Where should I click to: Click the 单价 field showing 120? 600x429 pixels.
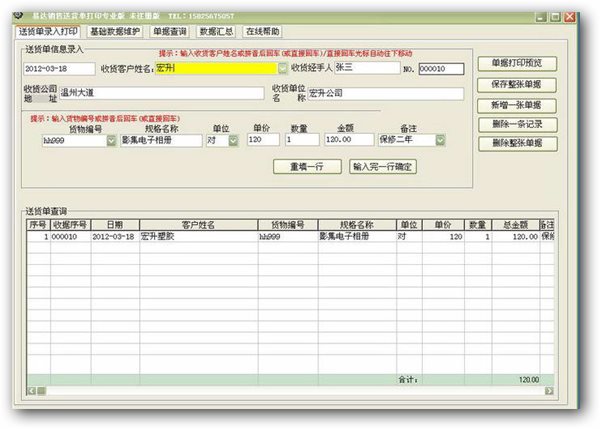(263, 139)
